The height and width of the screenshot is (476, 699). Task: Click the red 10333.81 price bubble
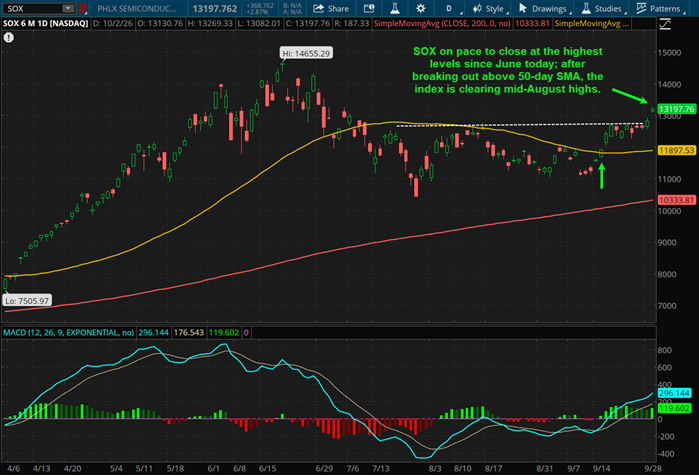click(676, 200)
